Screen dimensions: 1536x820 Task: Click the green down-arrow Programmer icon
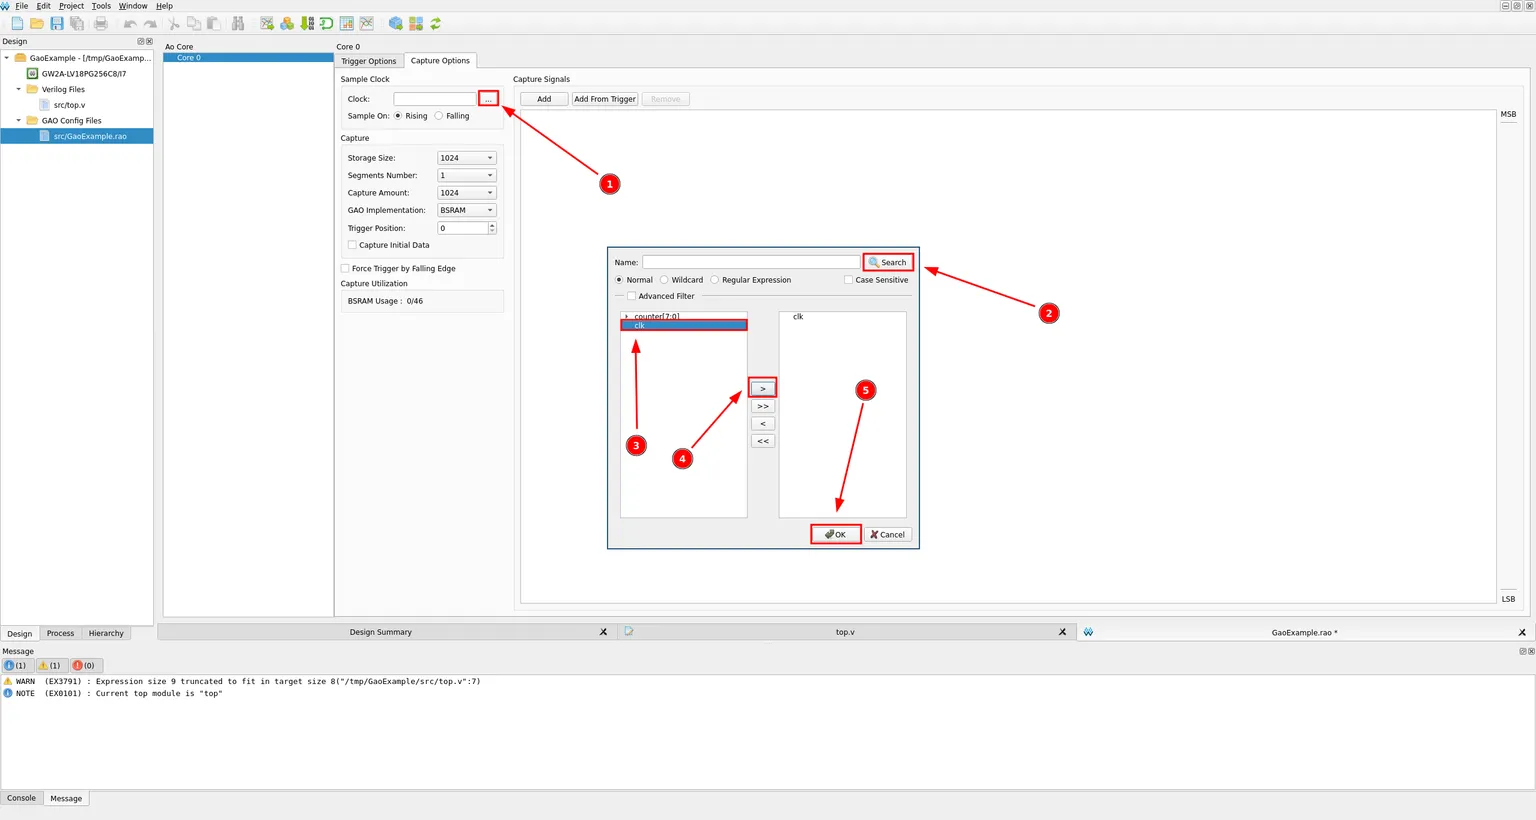(307, 23)
